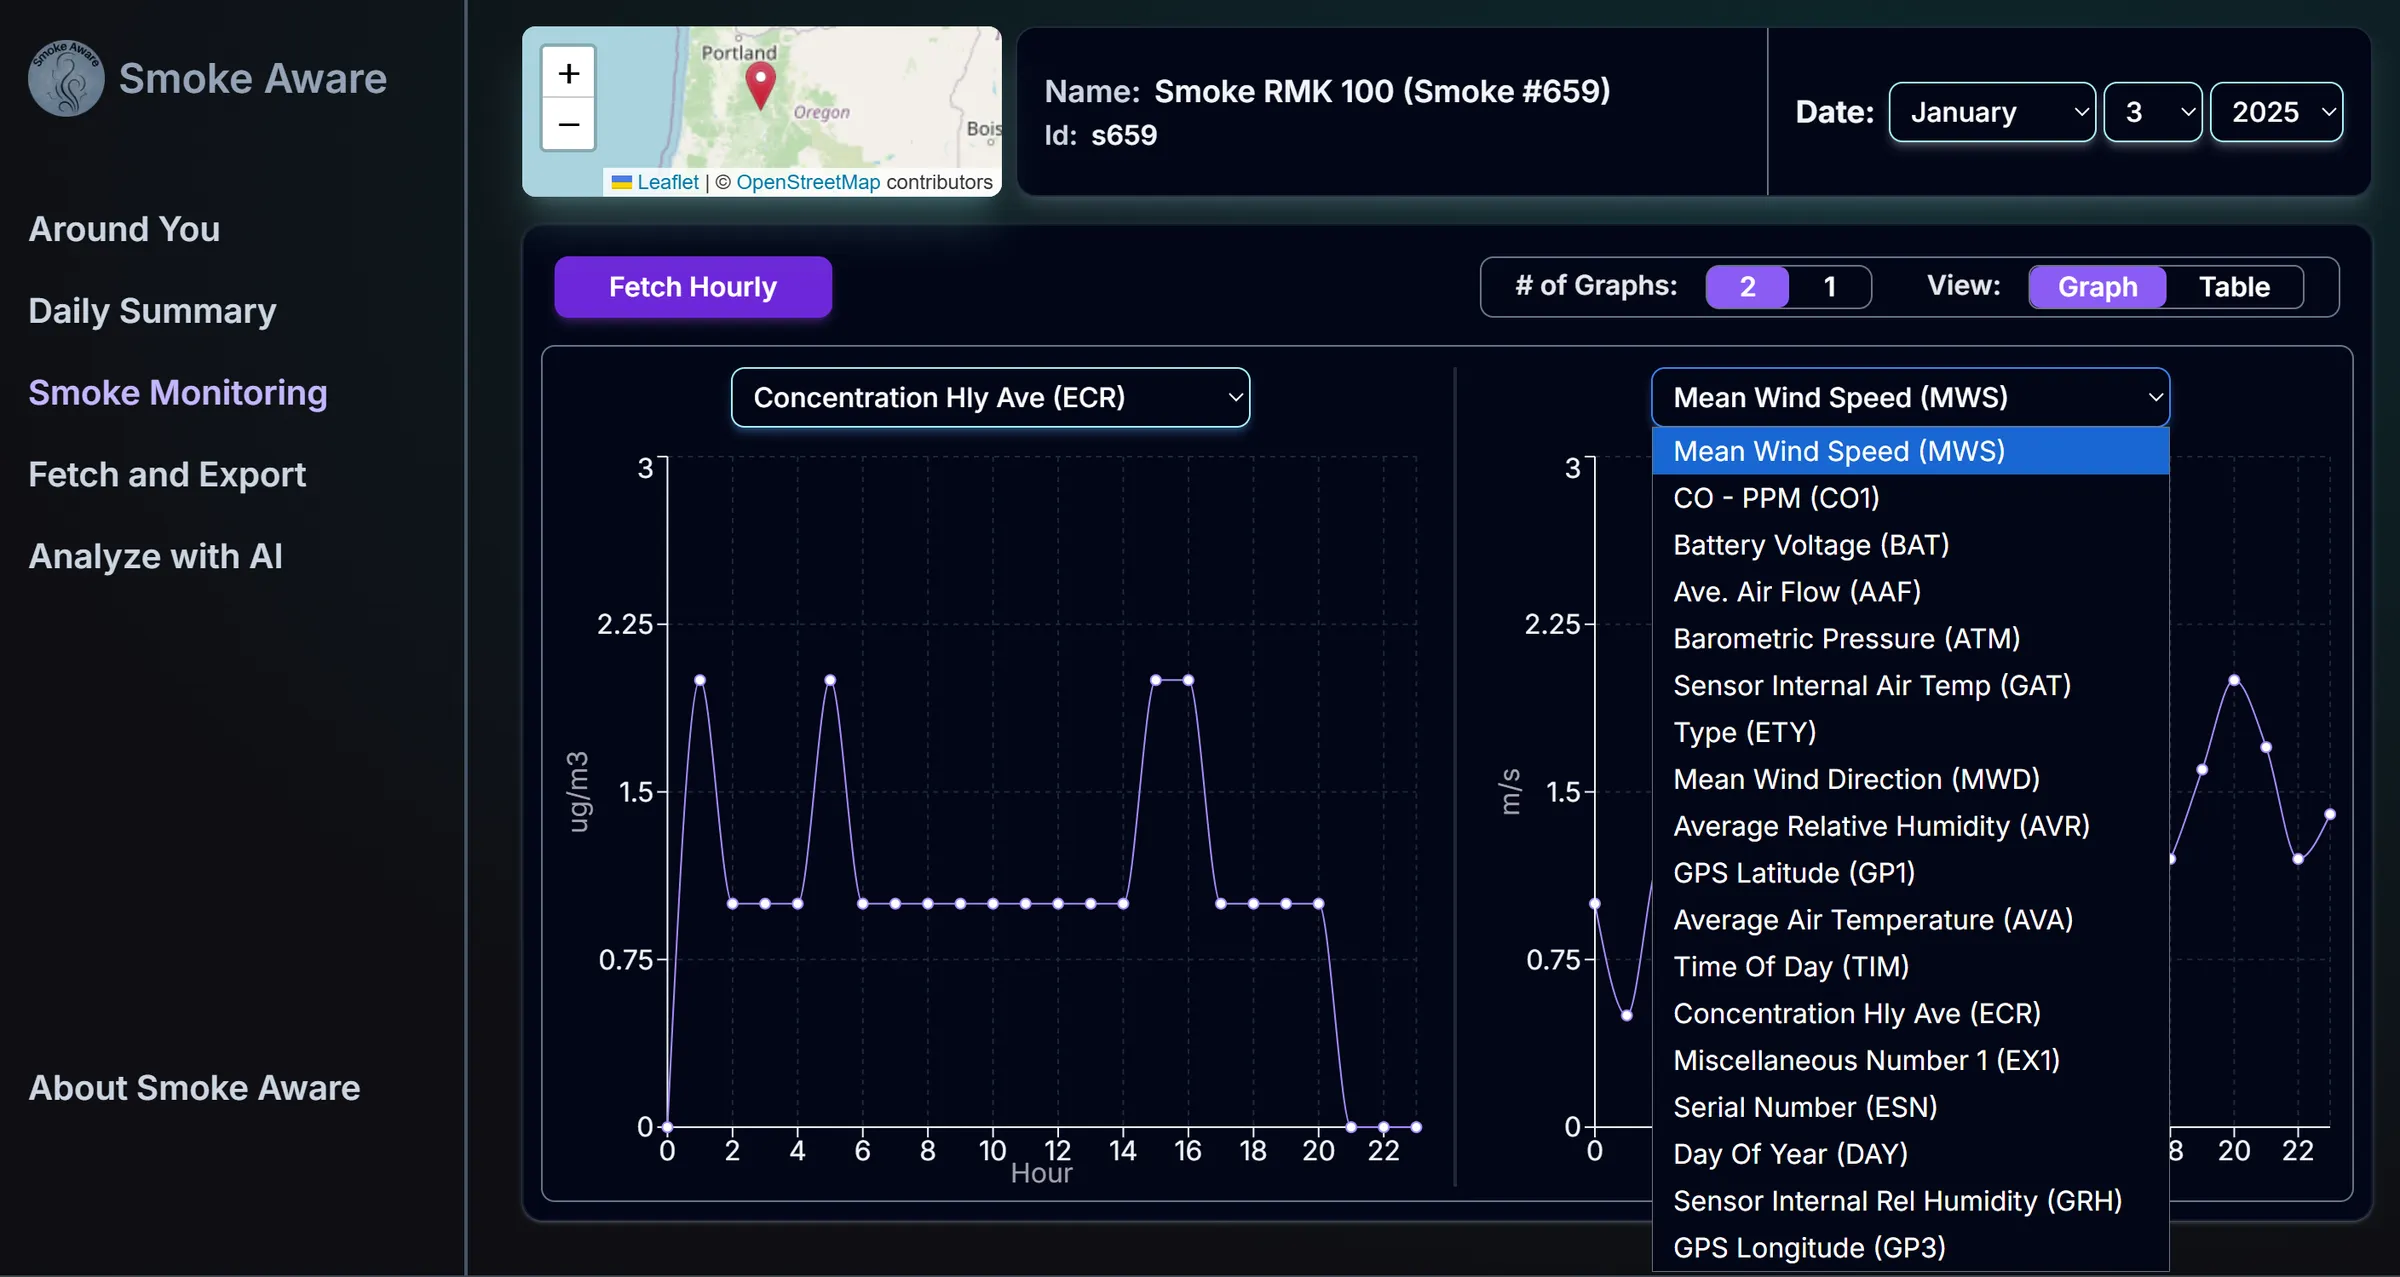Choose Sensor Internal Rel Humidity (GRH)
This screenshot has height=1277, width=2400.
pos(1910,1202)
